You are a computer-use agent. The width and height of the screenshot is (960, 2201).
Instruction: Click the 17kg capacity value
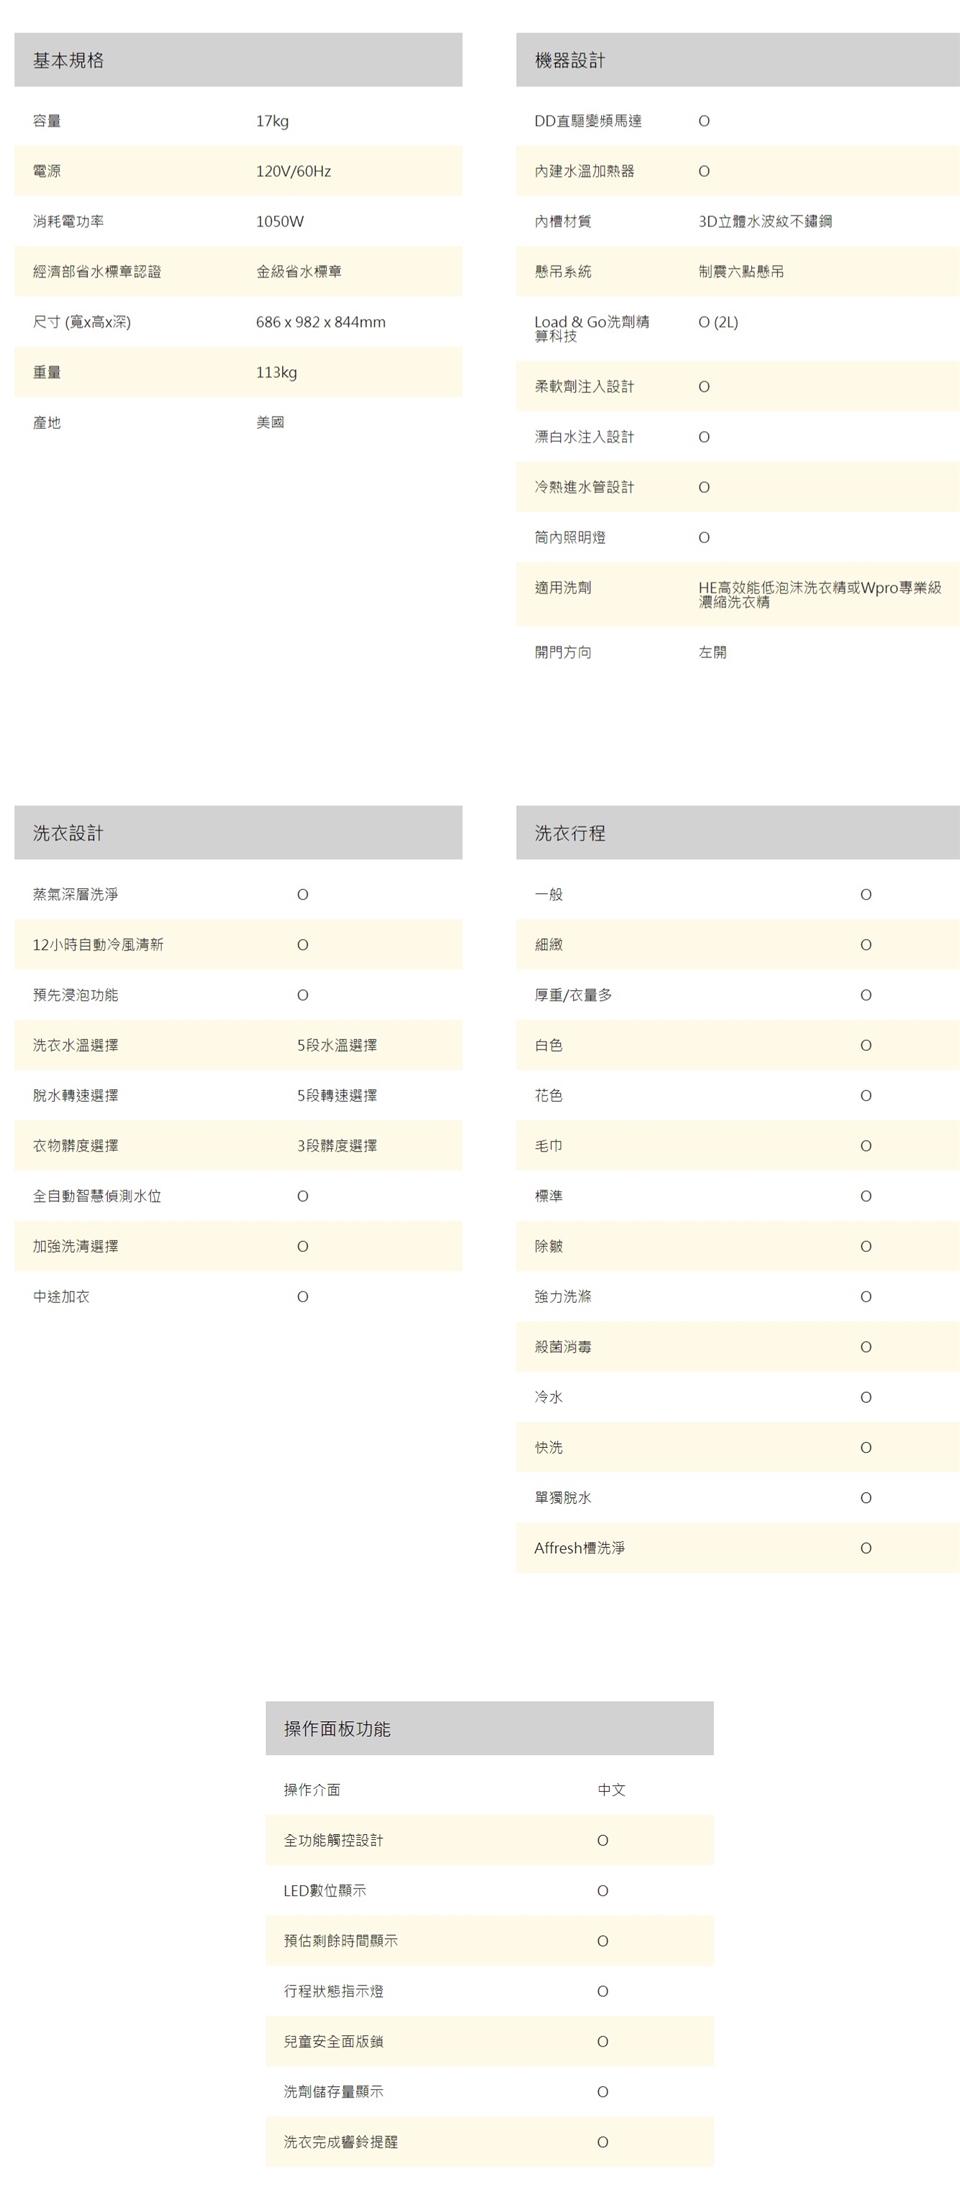[272, 121]
